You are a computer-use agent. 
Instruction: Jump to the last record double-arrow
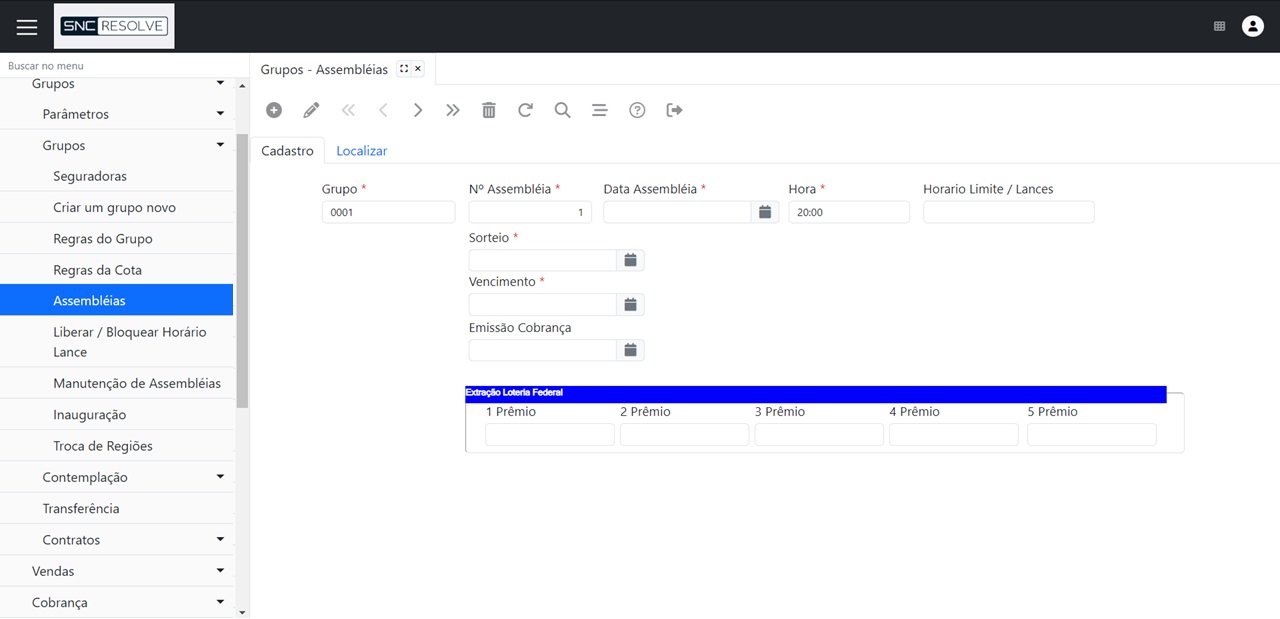pos(453,110)
